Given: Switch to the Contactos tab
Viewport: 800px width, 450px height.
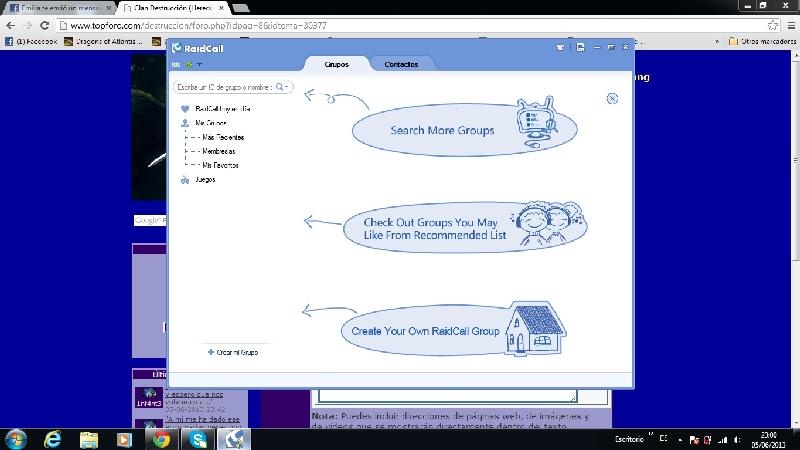Looking at the screenshot, I should [x=401, y=64].
